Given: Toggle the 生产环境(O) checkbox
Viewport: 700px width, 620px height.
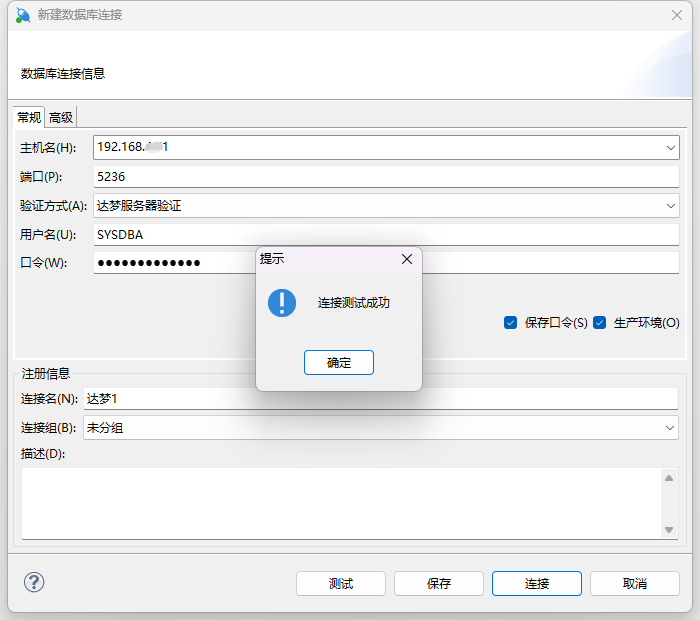Looking at the screenshot, I should (x=600, y=322).
